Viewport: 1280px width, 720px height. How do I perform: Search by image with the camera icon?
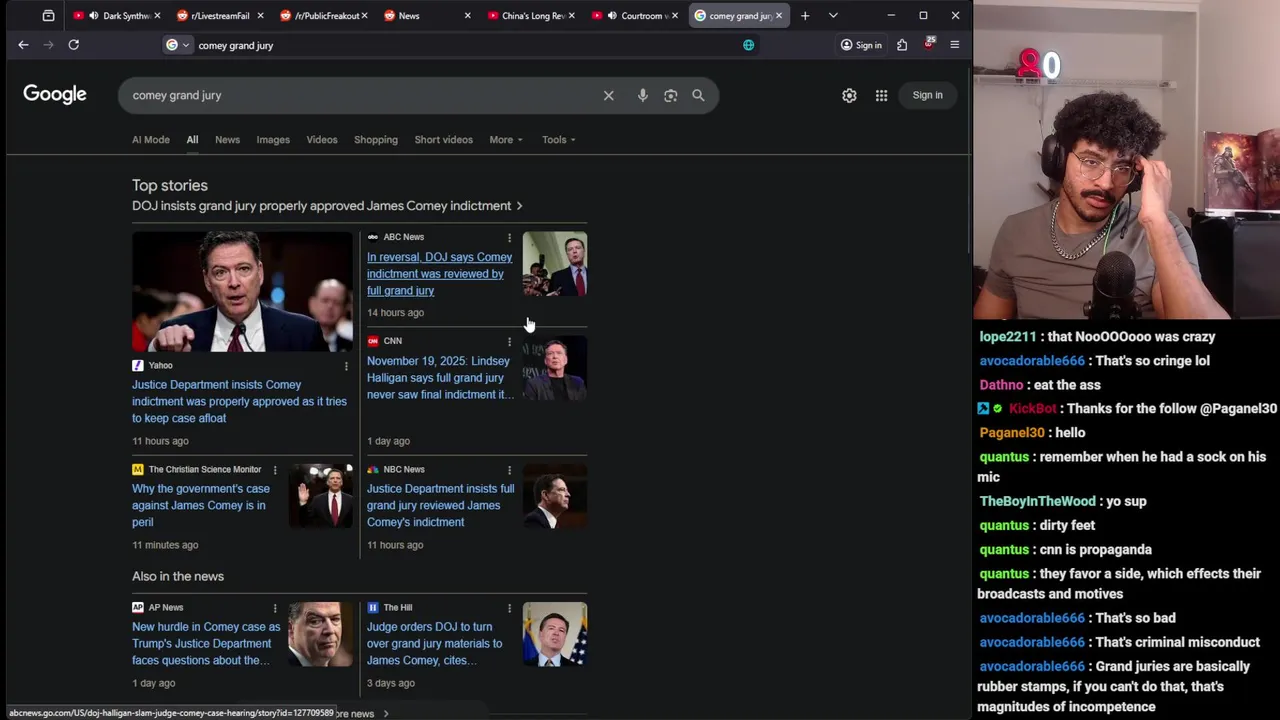[x=671, y=95]
